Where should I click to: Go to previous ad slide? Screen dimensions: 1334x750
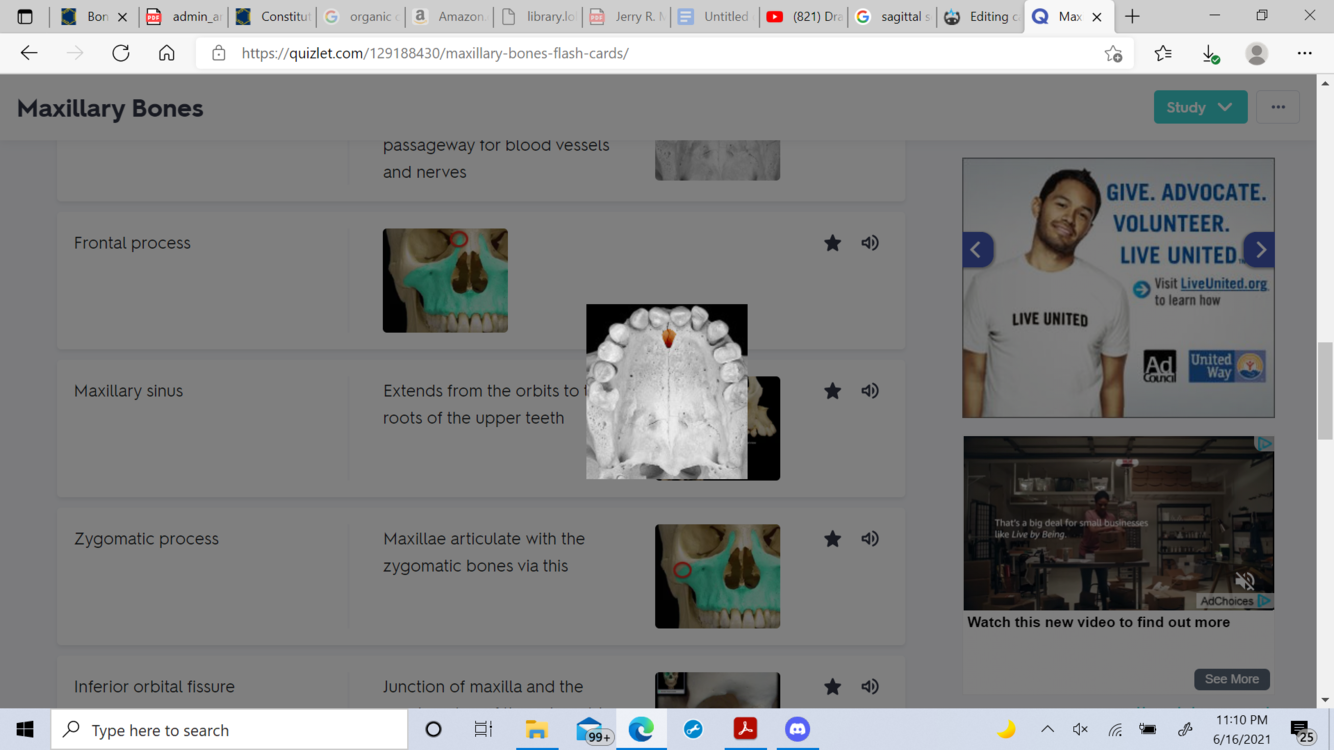(977, 250)
